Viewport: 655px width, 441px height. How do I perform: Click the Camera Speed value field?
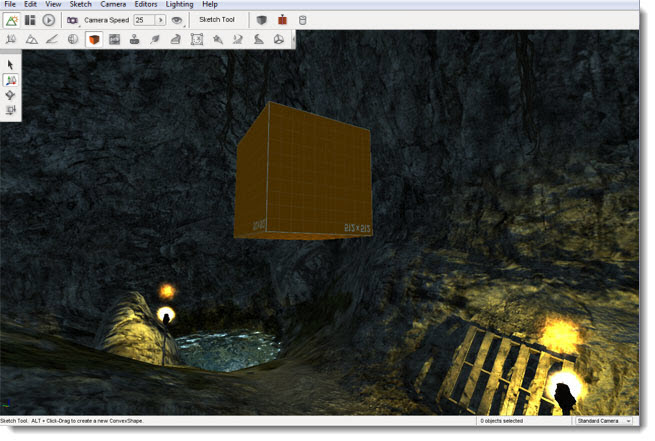click(143, 20)
